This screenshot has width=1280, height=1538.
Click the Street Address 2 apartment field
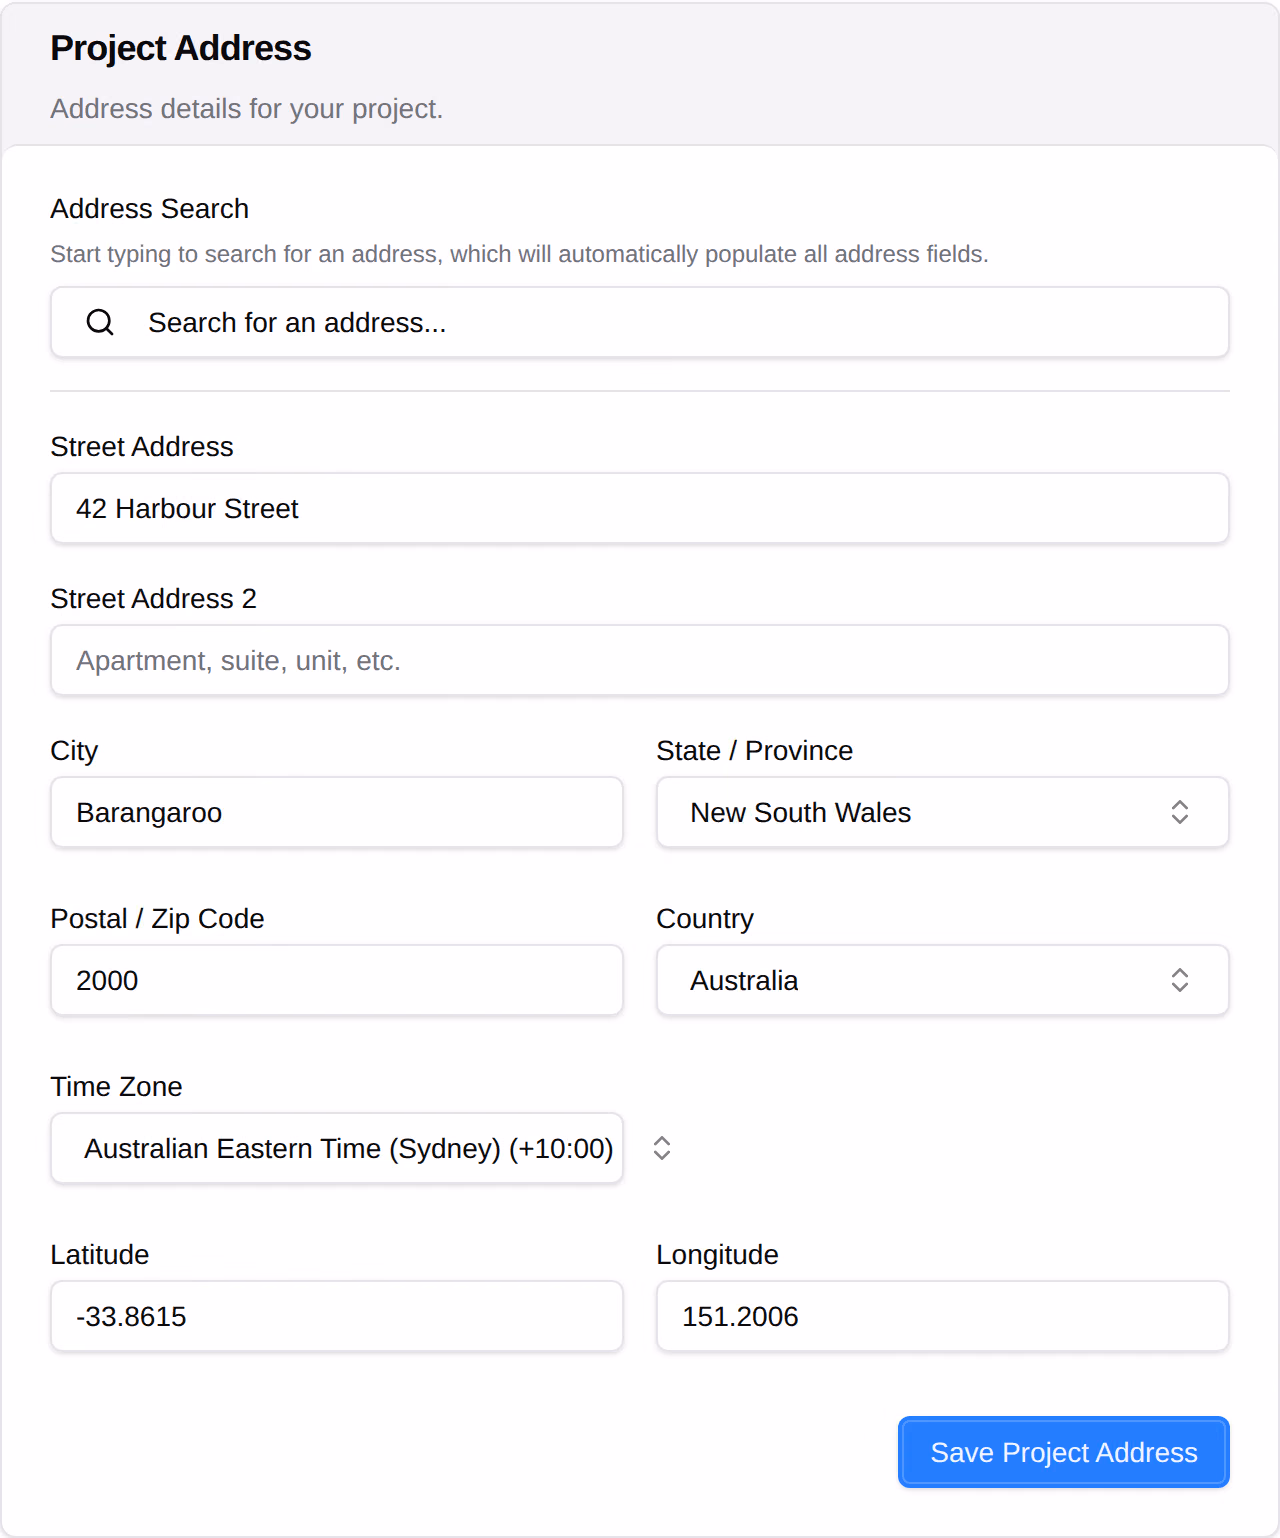640,660
